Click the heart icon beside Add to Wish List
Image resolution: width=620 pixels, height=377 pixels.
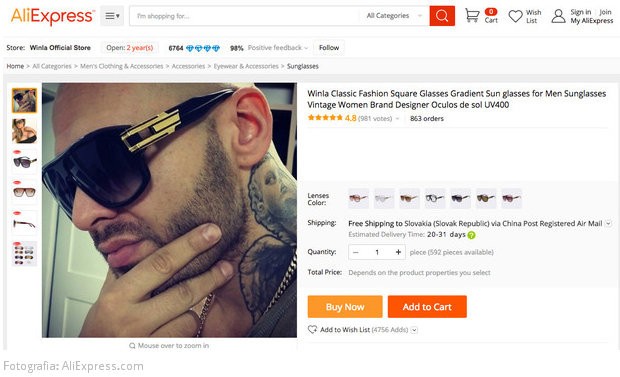312,329
